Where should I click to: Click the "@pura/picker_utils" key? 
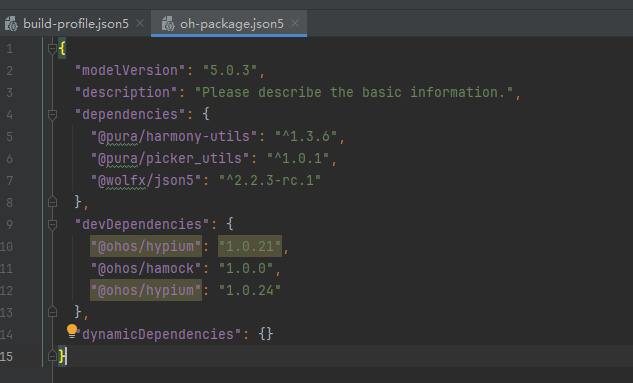point(170,158)
